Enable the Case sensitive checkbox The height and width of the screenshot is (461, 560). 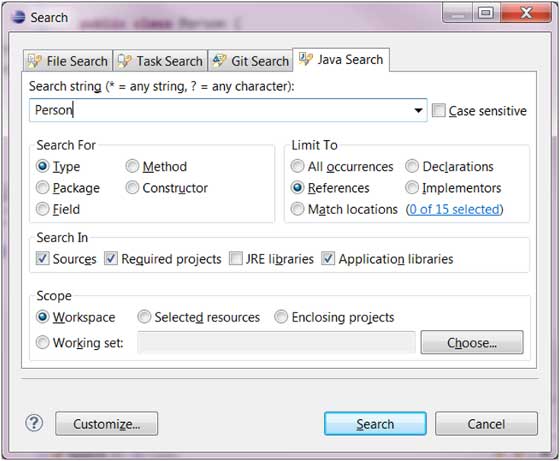pos(439,110)
